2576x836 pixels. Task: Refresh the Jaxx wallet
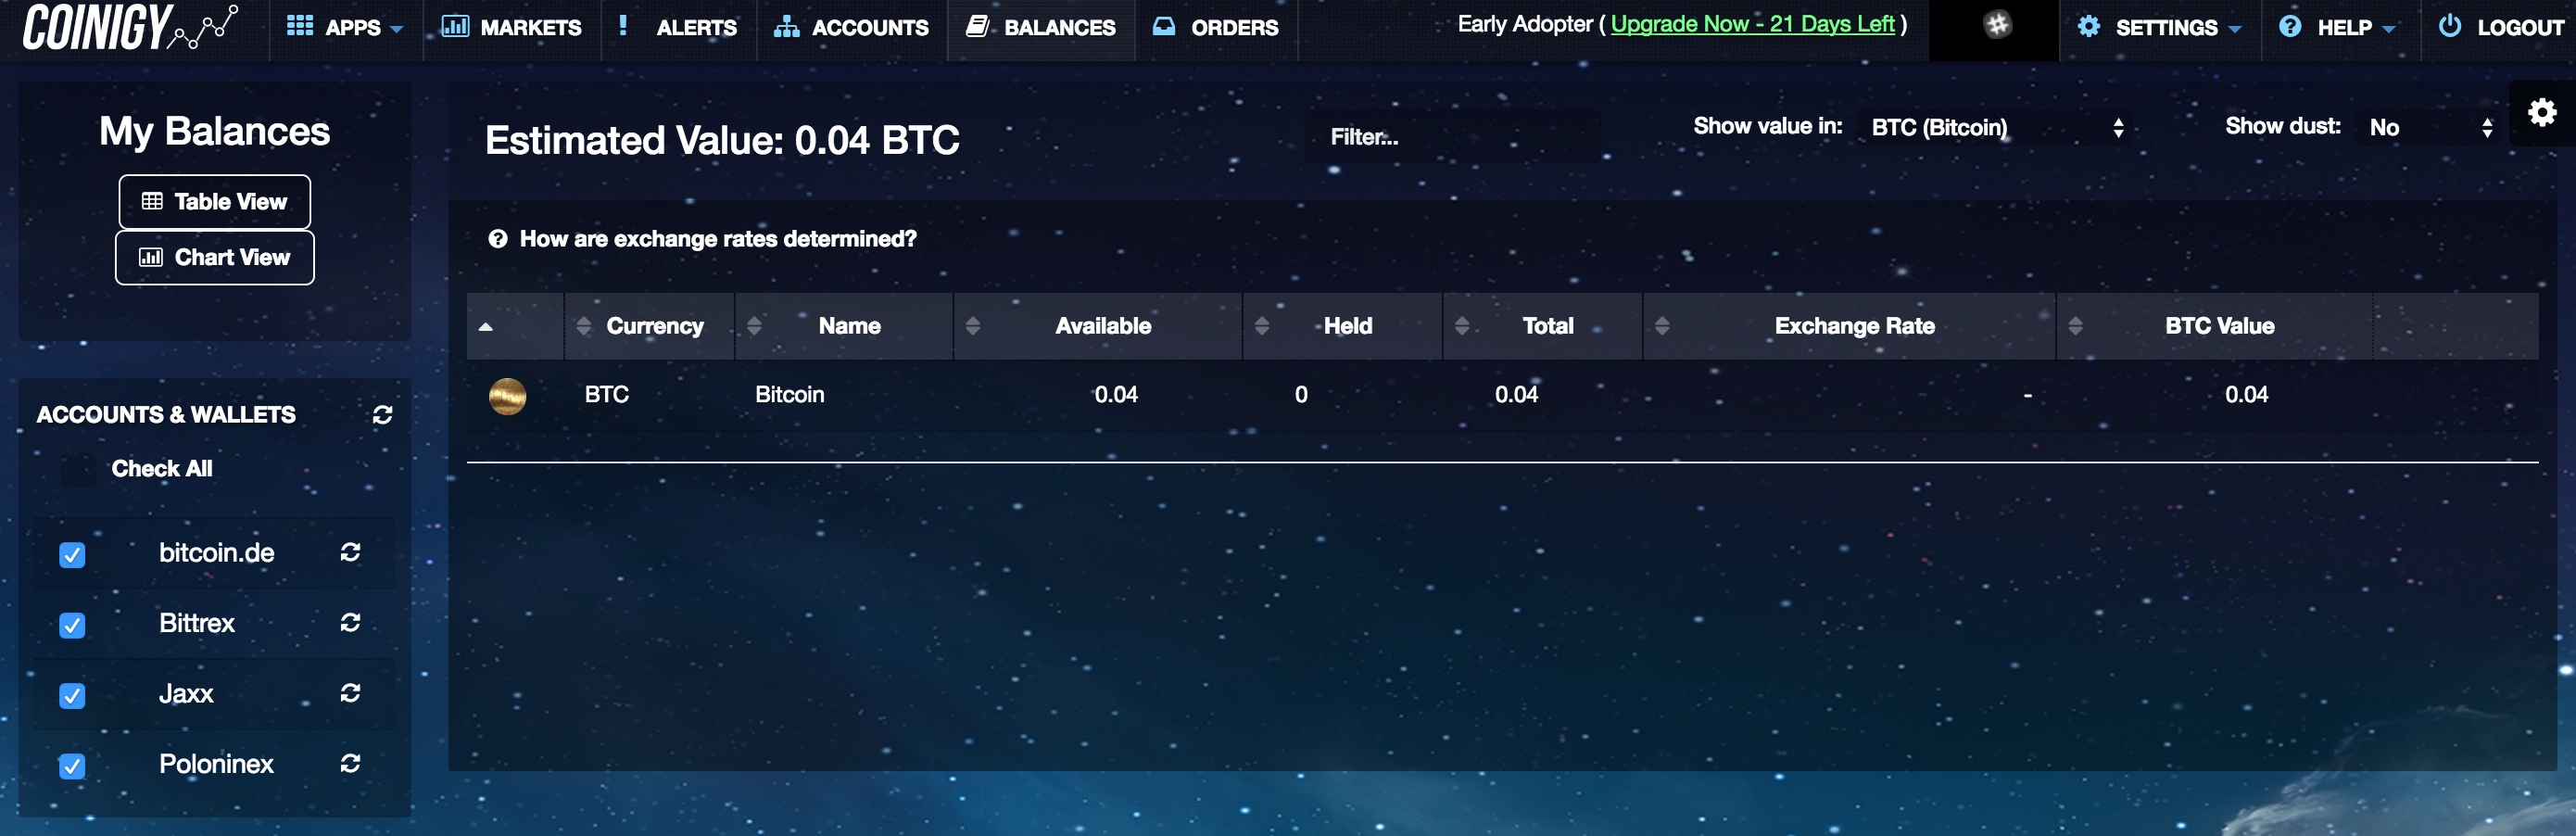tap(350, 693)
